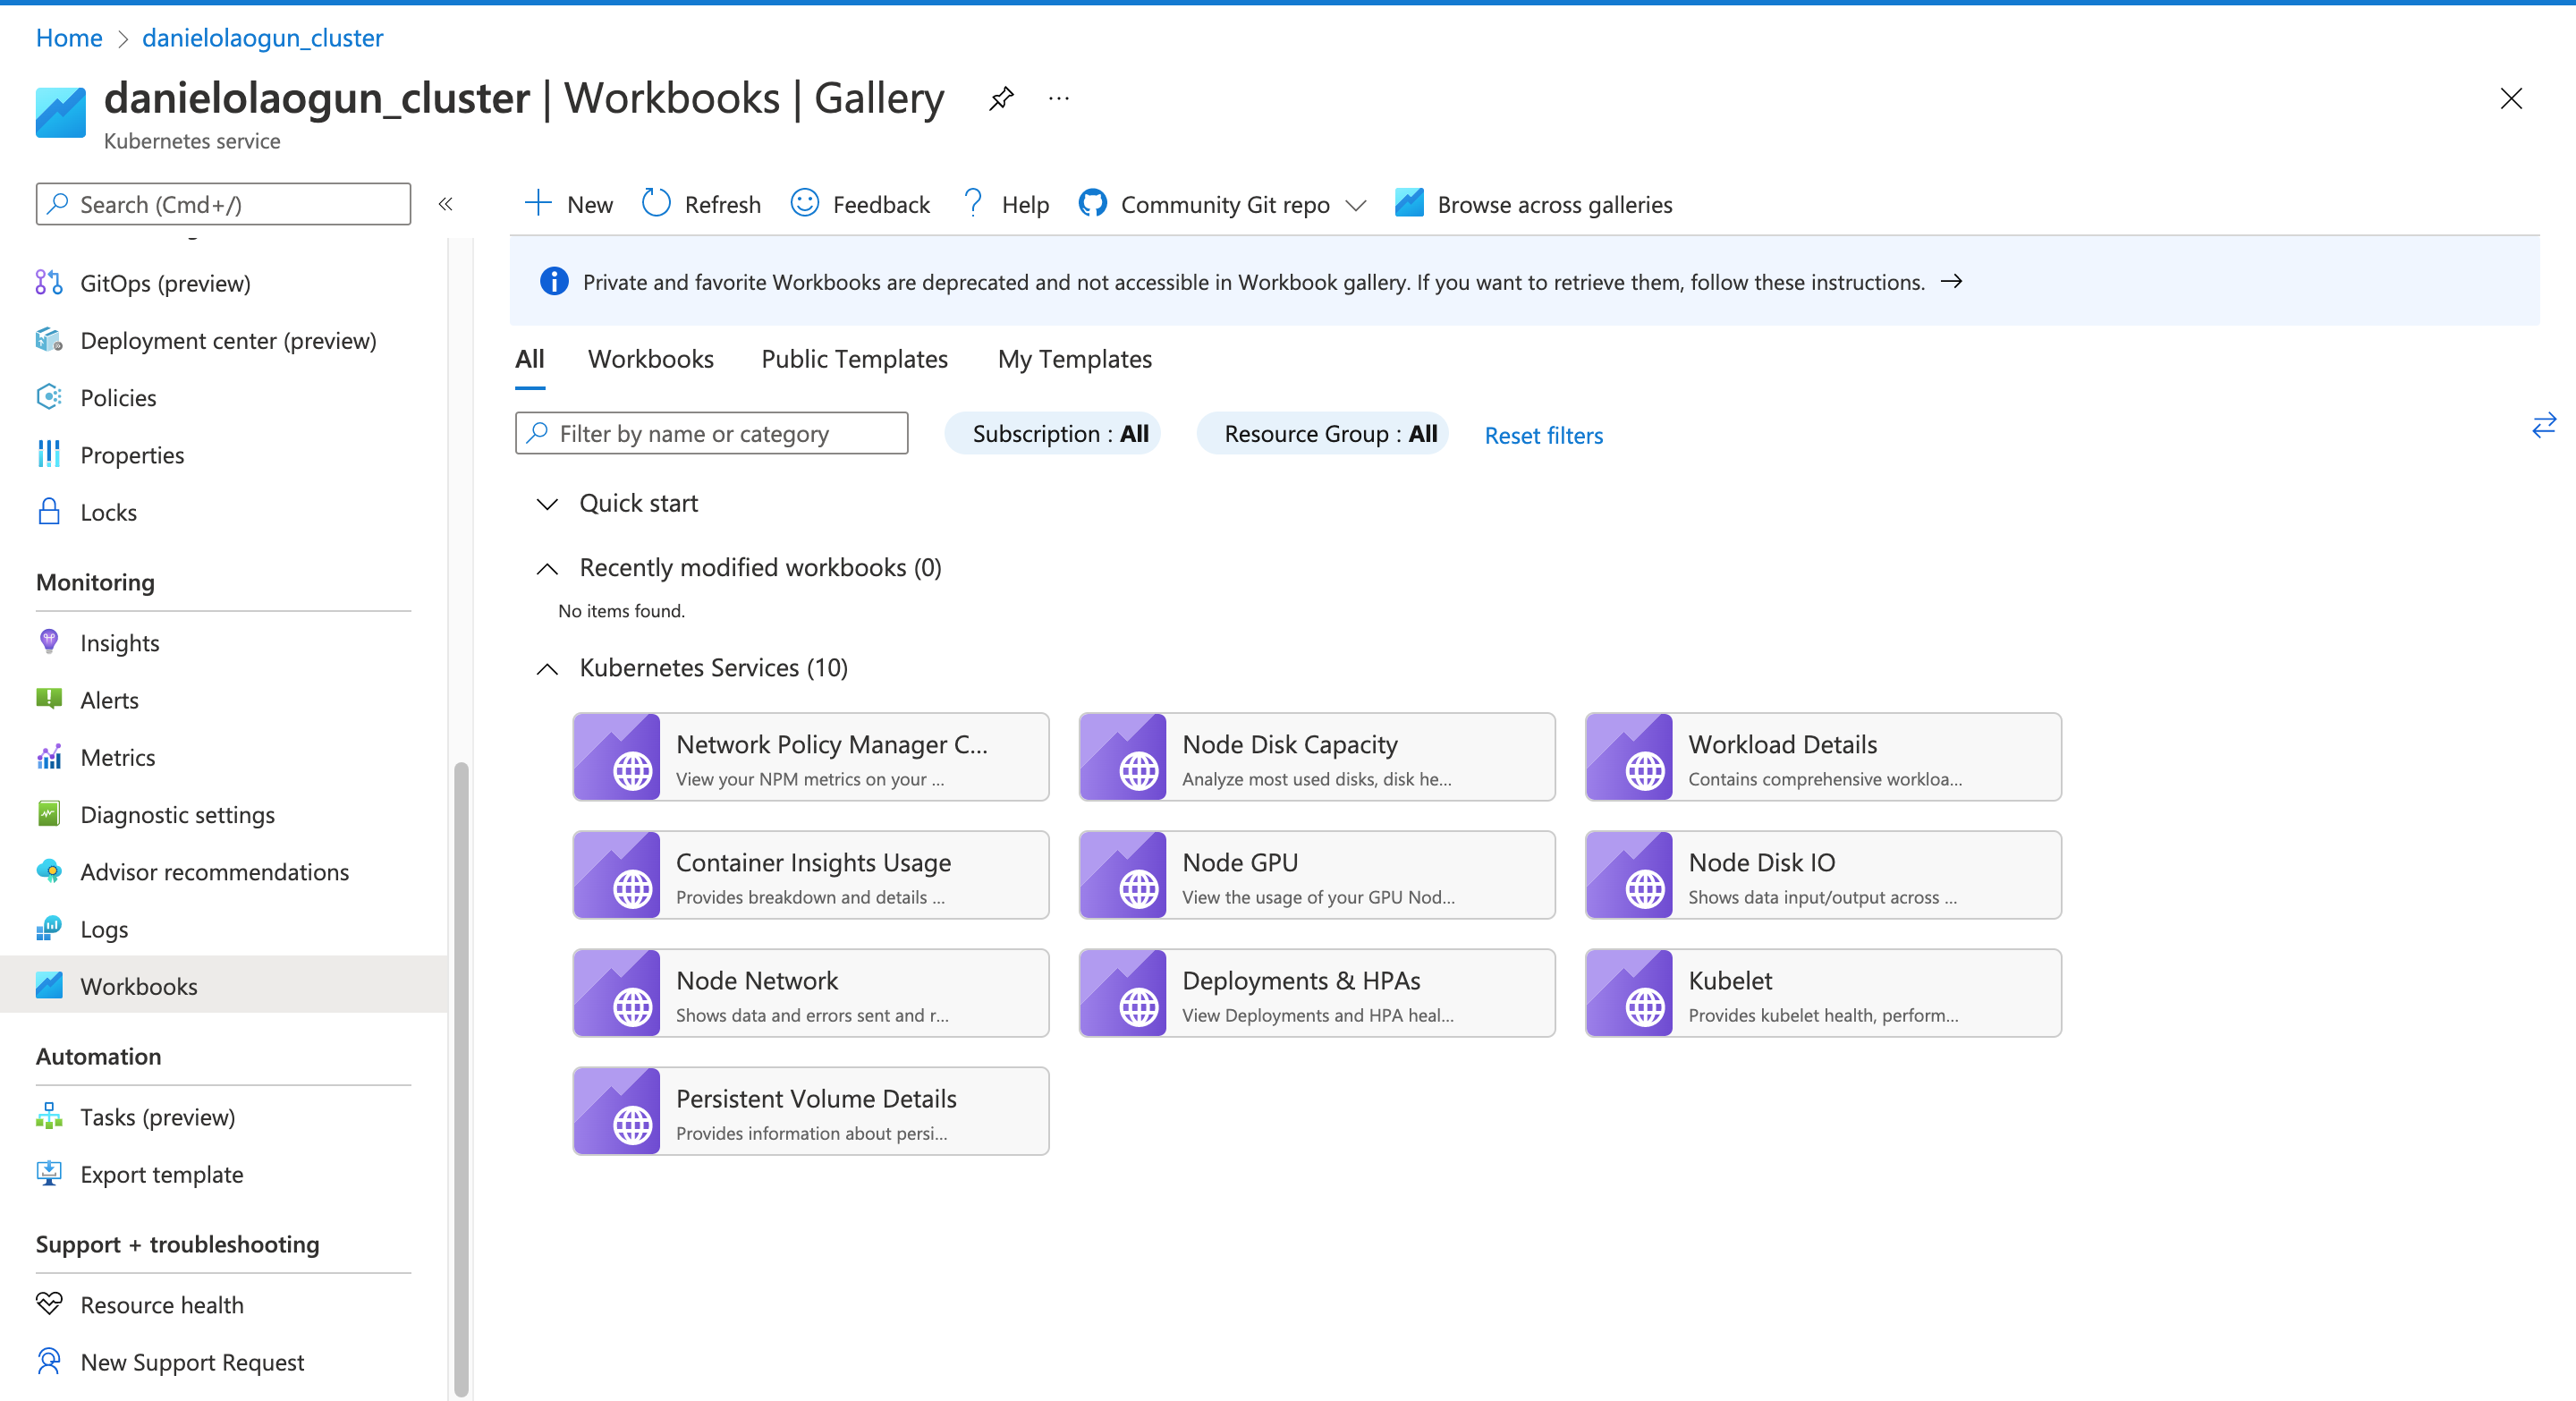Collapse Kubernetes Services (10) section
This screenshot has height=1401, width=2576.
tap(547, 669)
